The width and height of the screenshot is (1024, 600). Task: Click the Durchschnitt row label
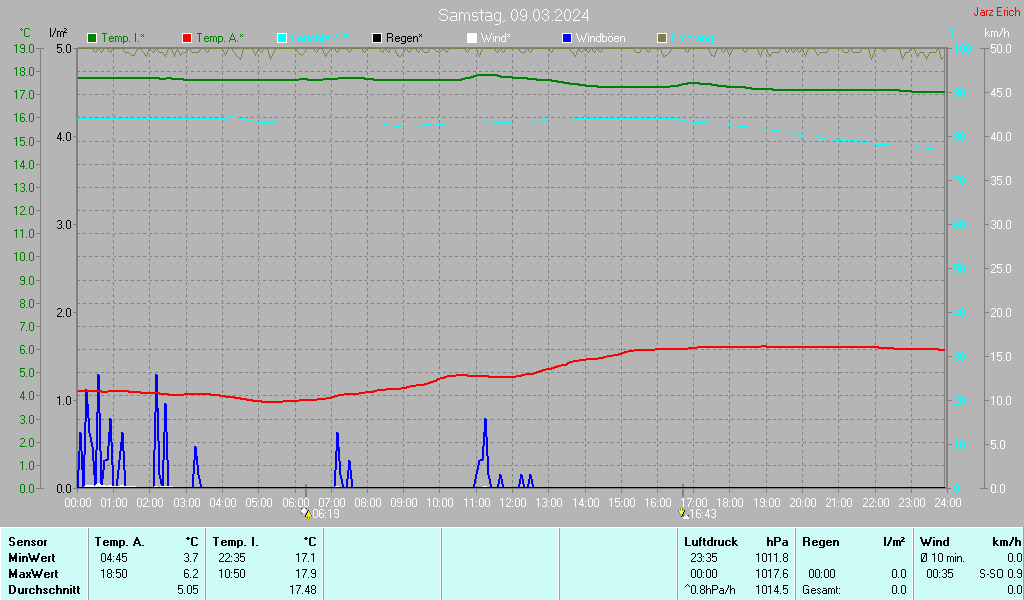[x=44, y=590]
